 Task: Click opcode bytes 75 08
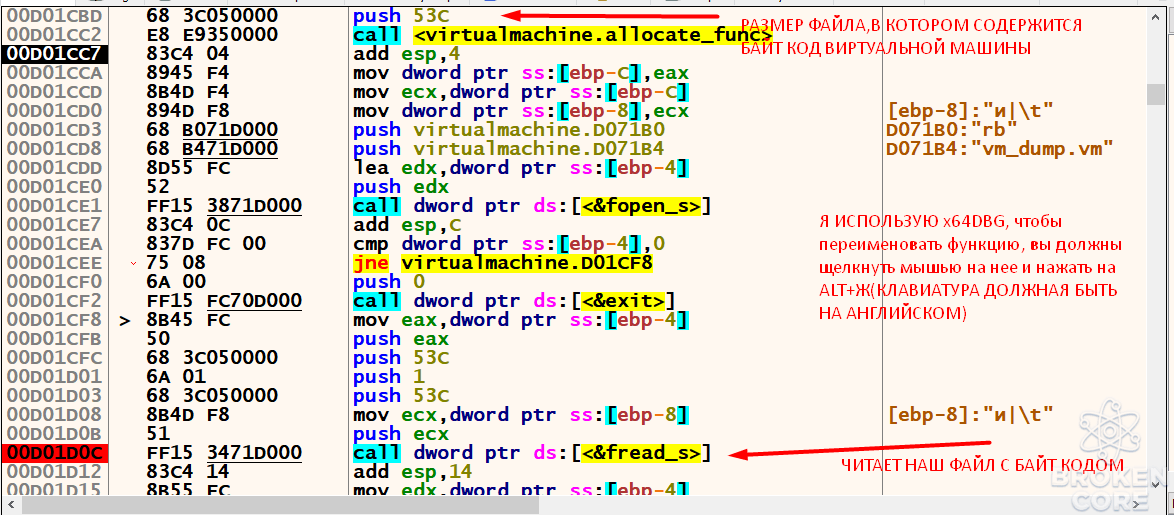(177, 263)
